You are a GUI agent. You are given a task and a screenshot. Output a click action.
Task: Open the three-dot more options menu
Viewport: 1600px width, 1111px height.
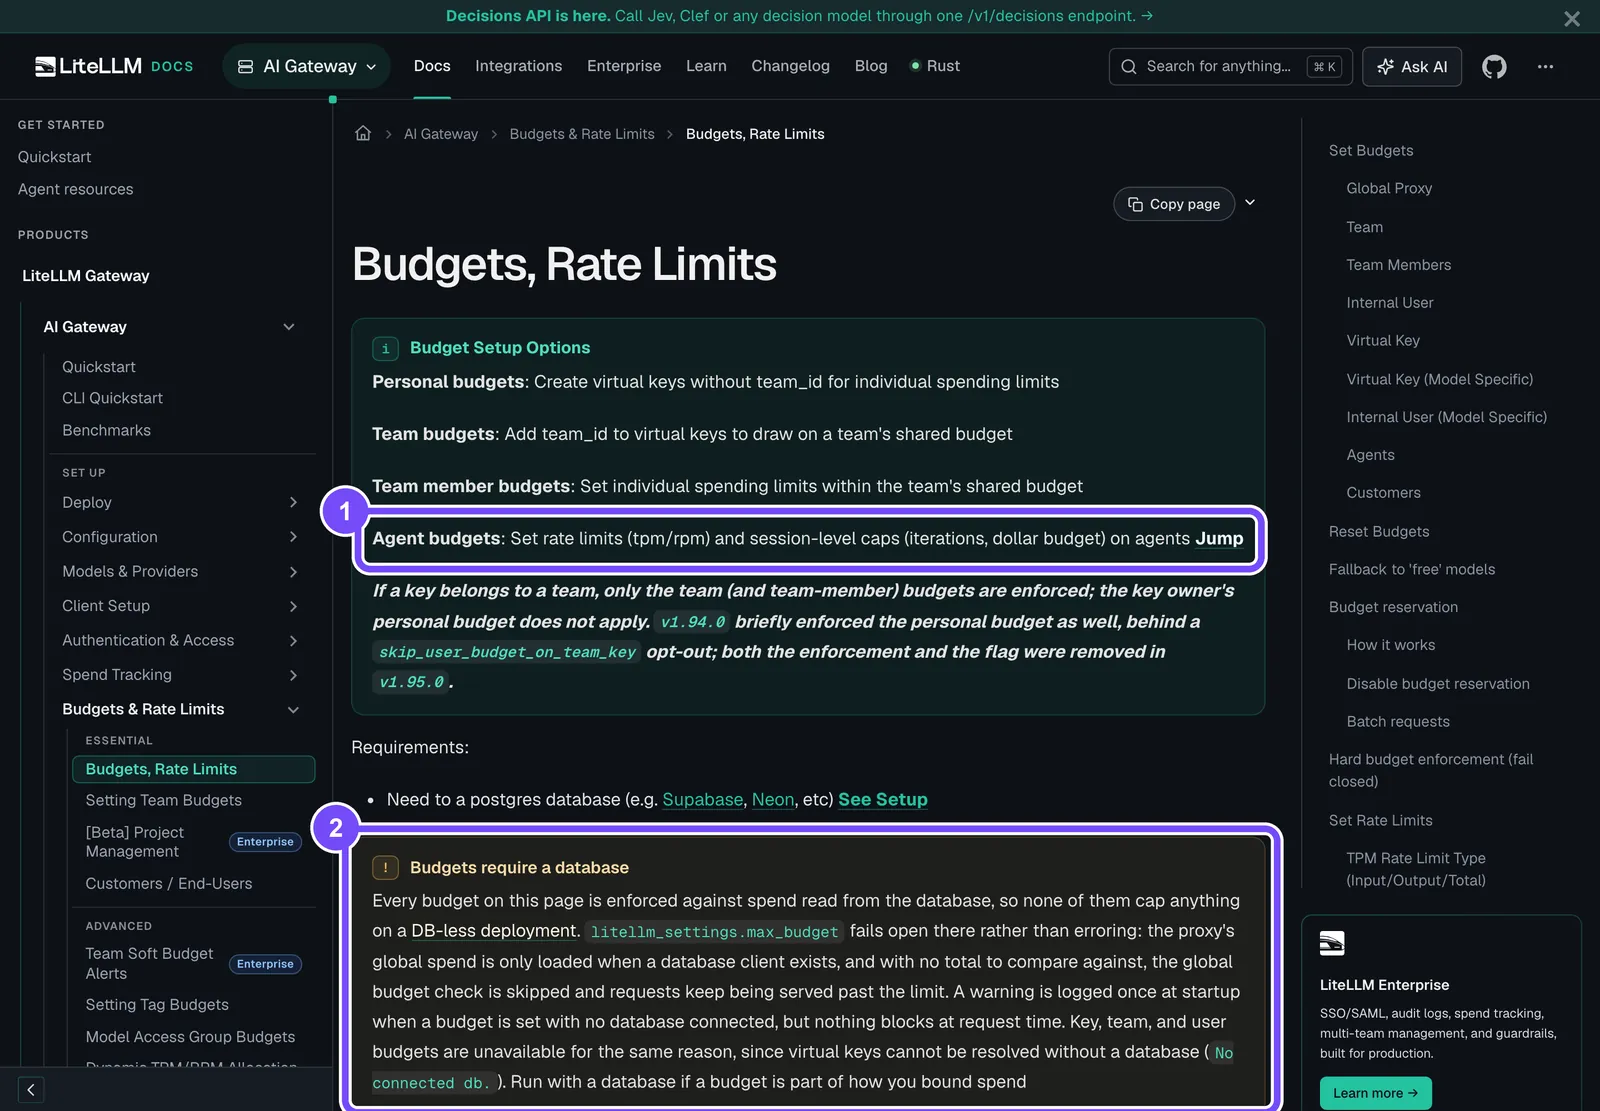(1545, 66)
